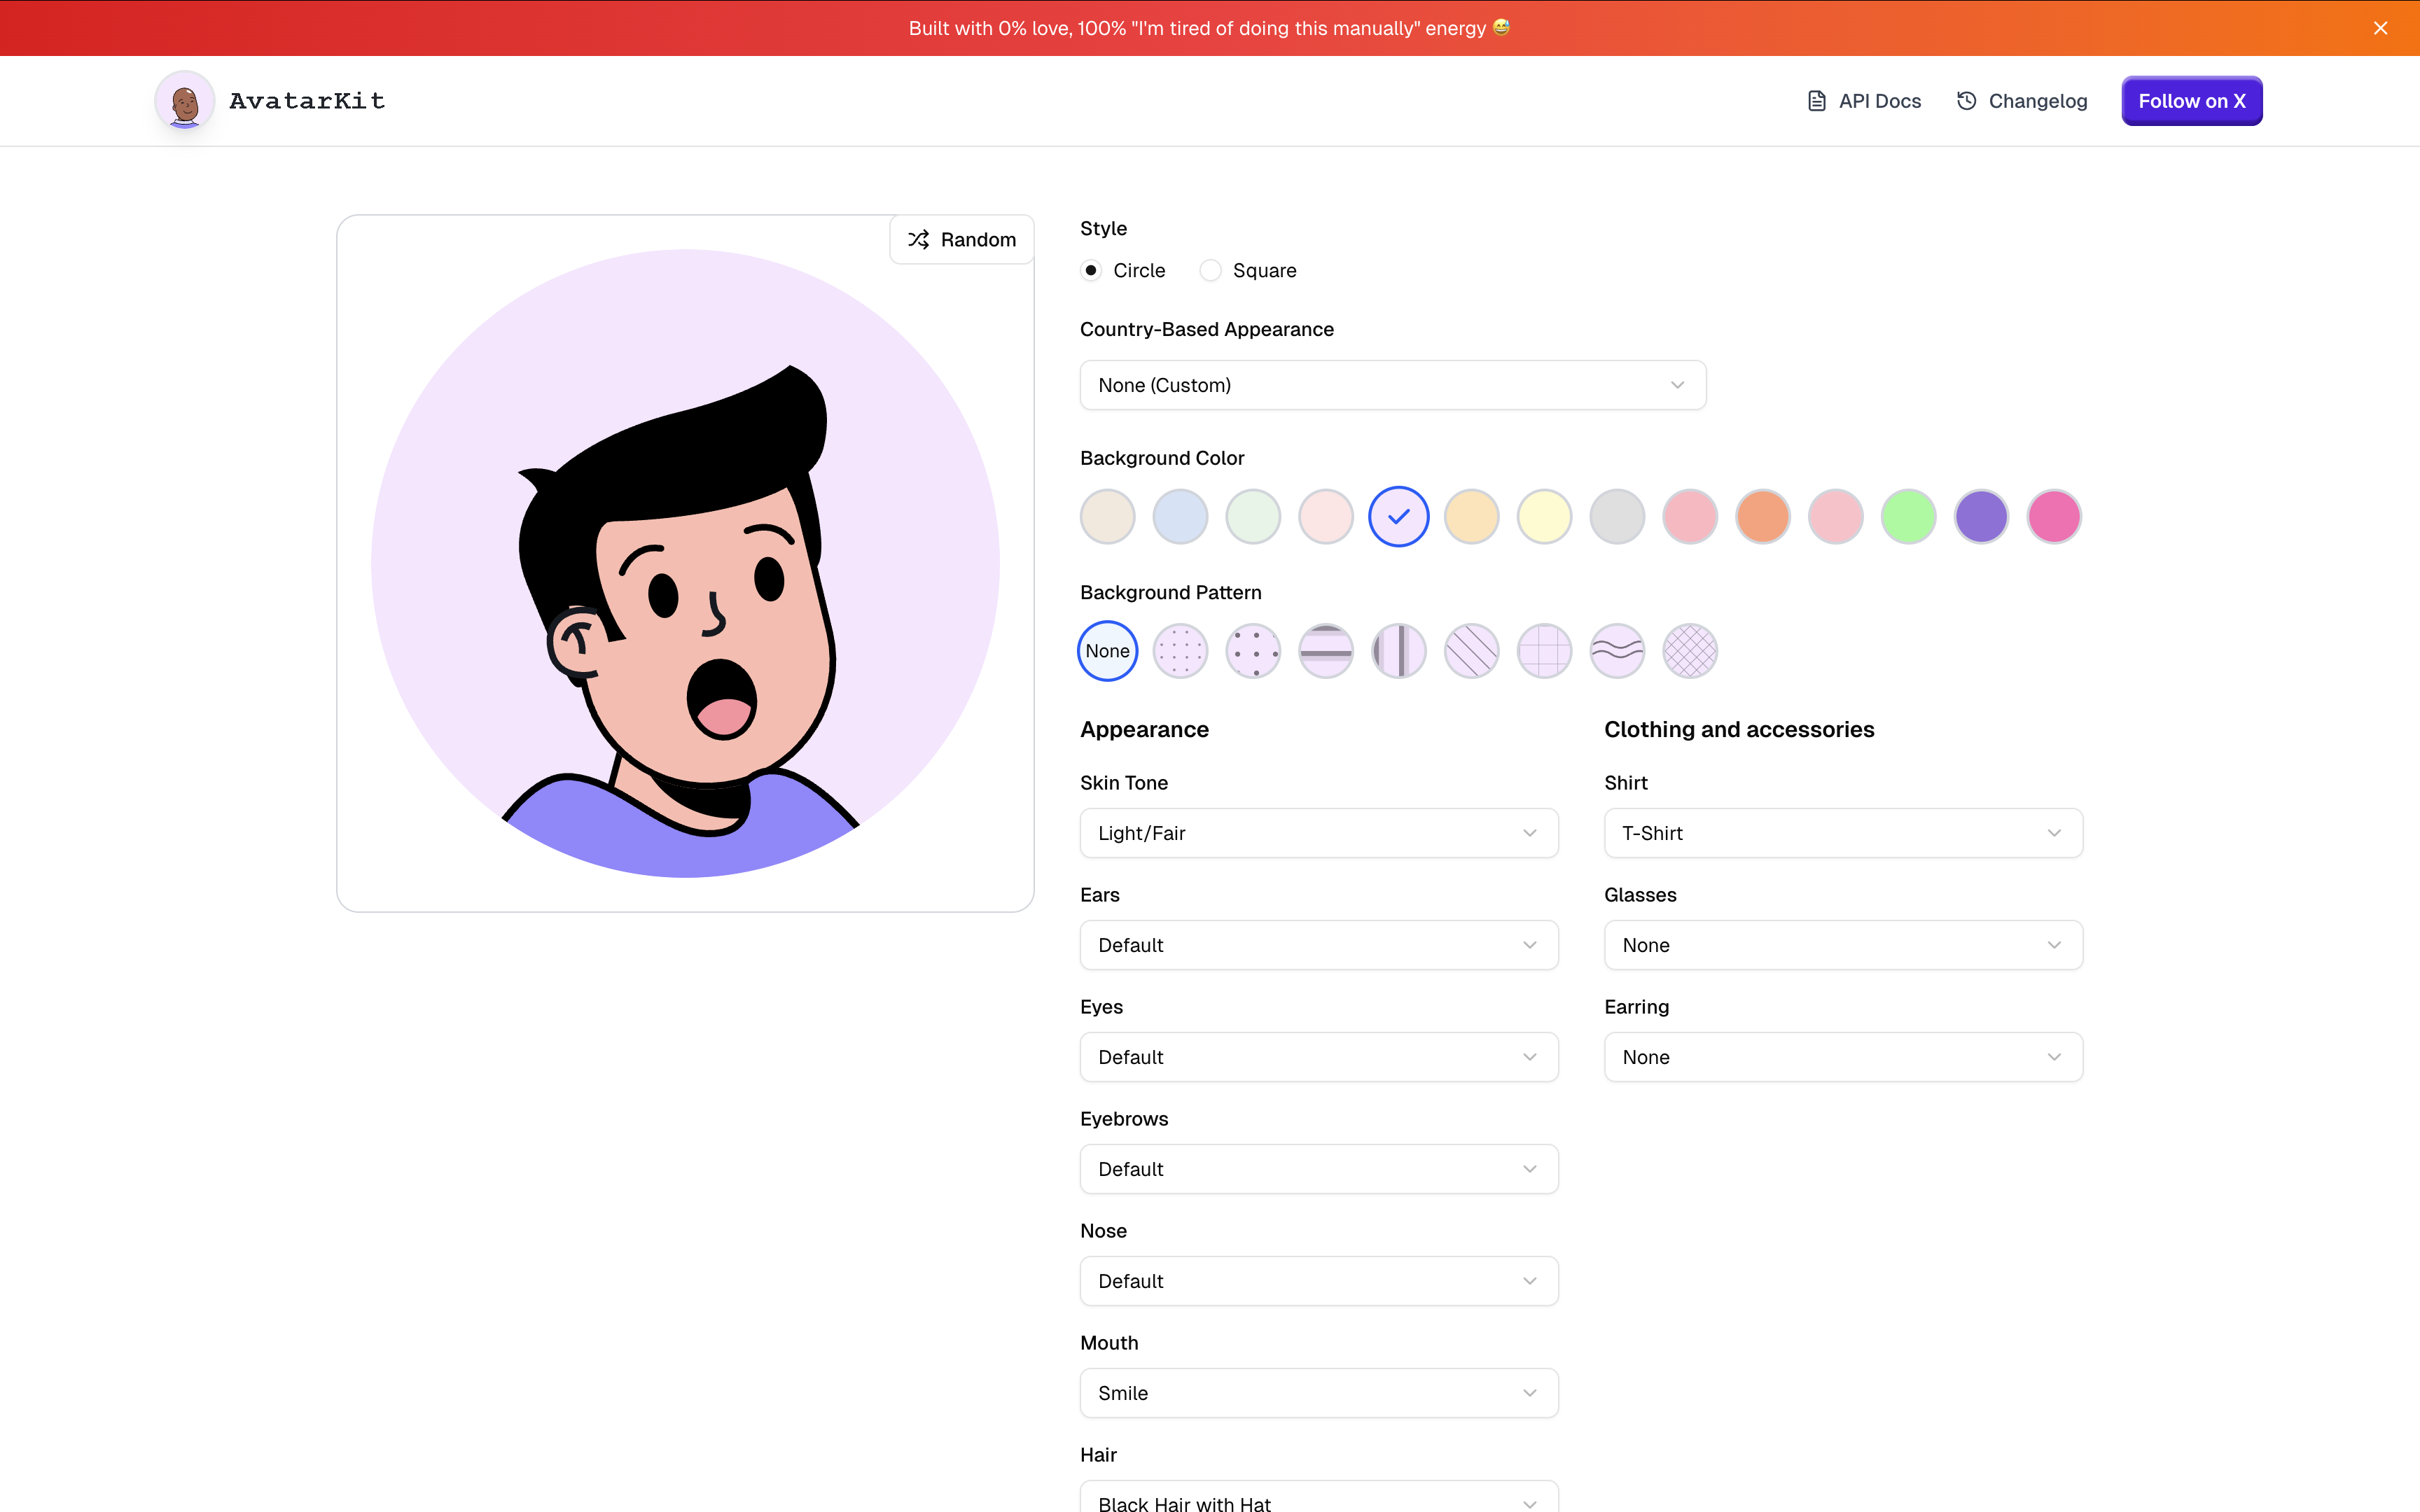
Task: Open the Country-Based Appearance dropdown
Action: [x=1392, y=385]
